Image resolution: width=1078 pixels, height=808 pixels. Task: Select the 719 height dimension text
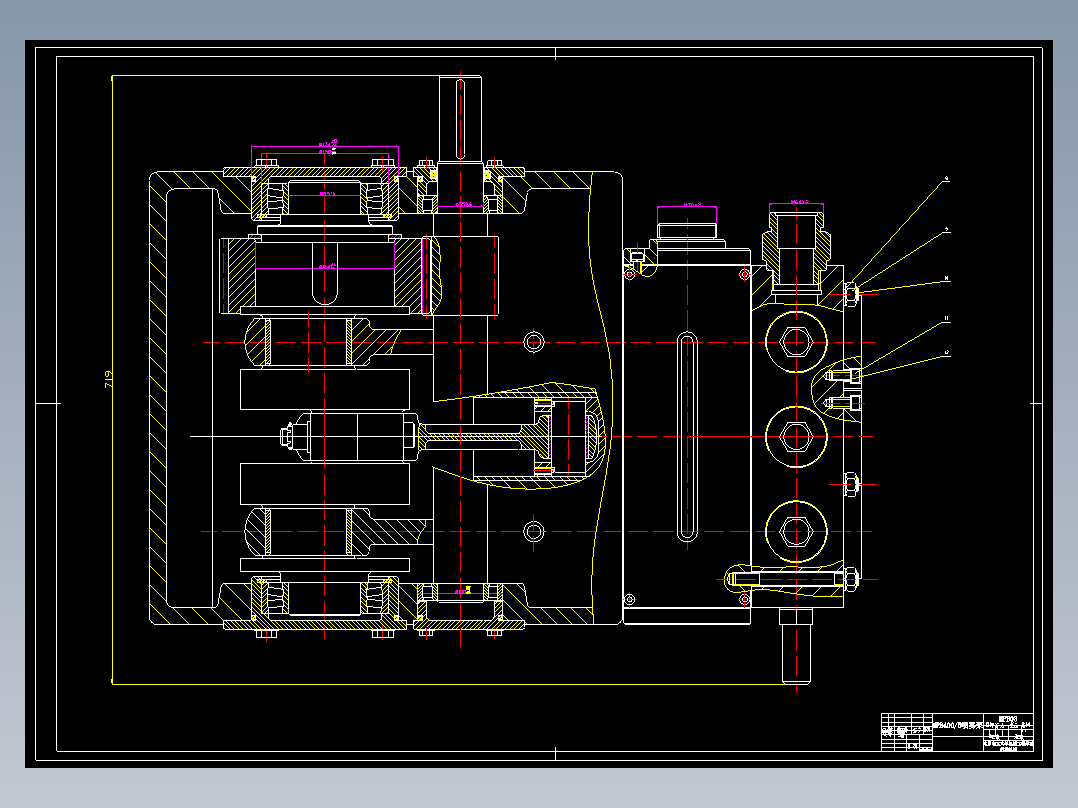point(108,380)
